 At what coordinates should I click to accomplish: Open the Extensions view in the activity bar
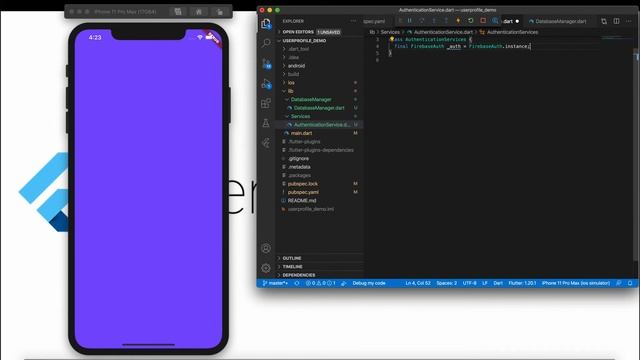266,103
